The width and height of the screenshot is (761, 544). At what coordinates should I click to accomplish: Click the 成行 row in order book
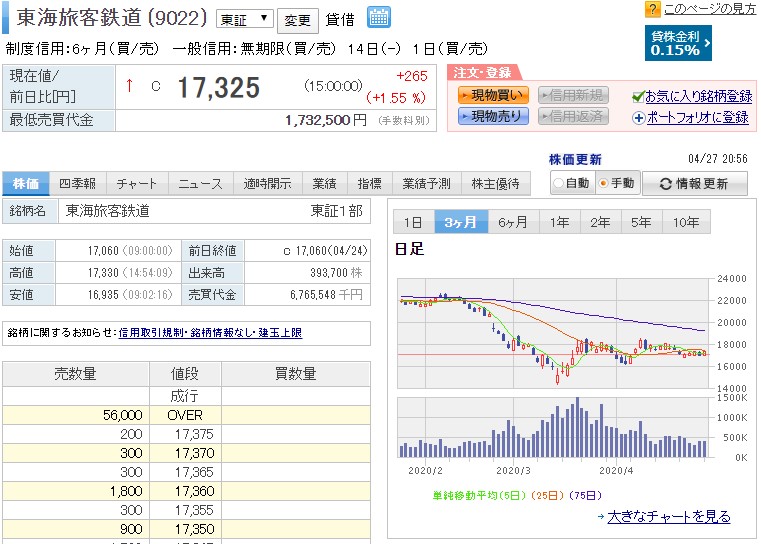(186, 396)
